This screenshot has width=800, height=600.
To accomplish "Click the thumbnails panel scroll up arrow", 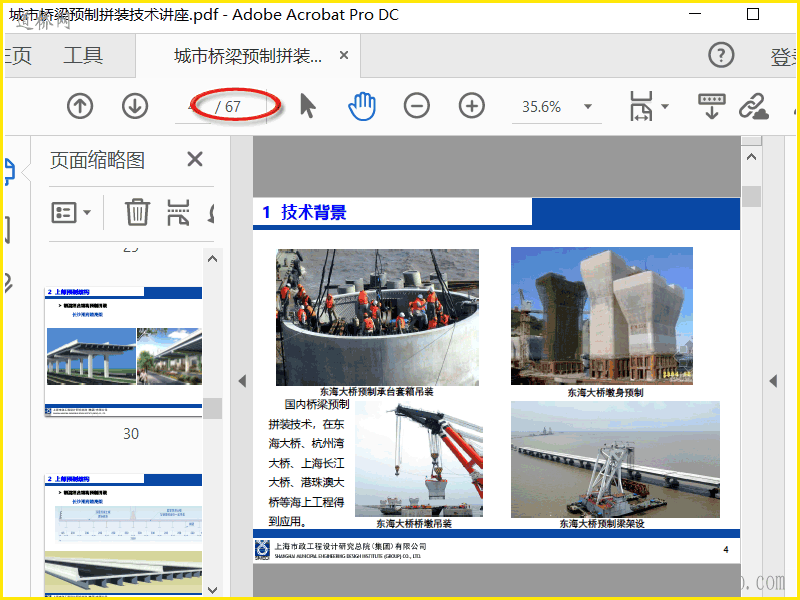I will (x=213, y=259).
